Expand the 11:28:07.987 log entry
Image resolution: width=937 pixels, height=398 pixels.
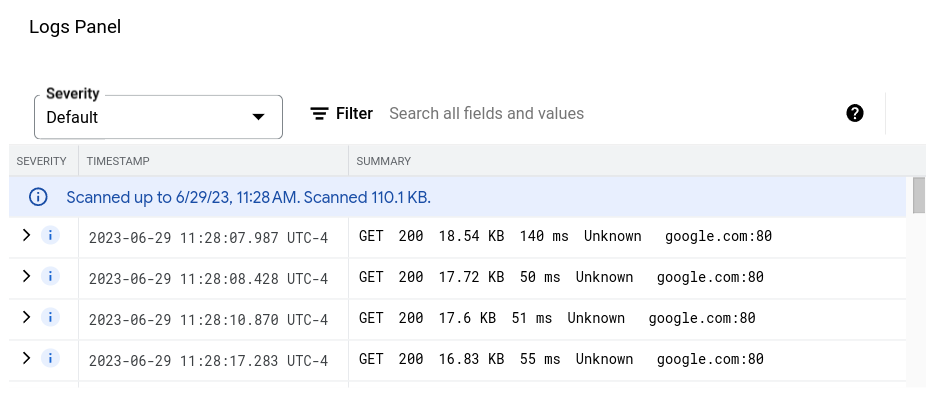pos(26,235)
